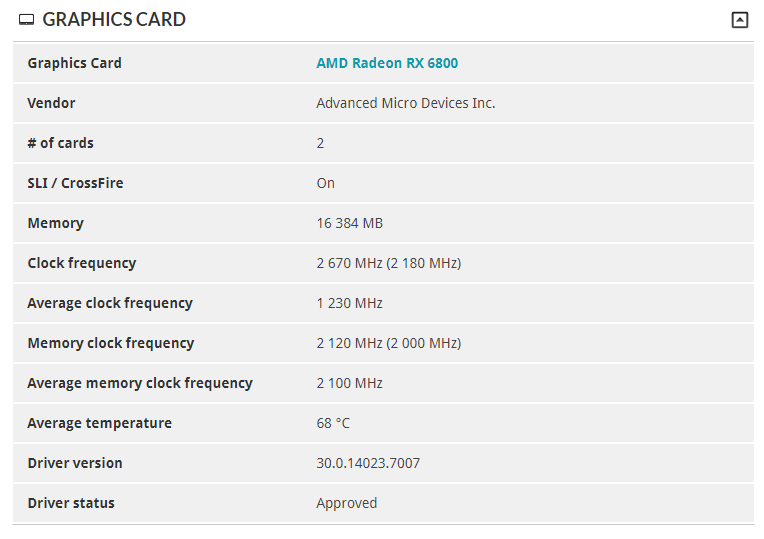764x539 pixels.
Task: Click the Advanced Micro Devices Inc. value
Action: (405, 103)
